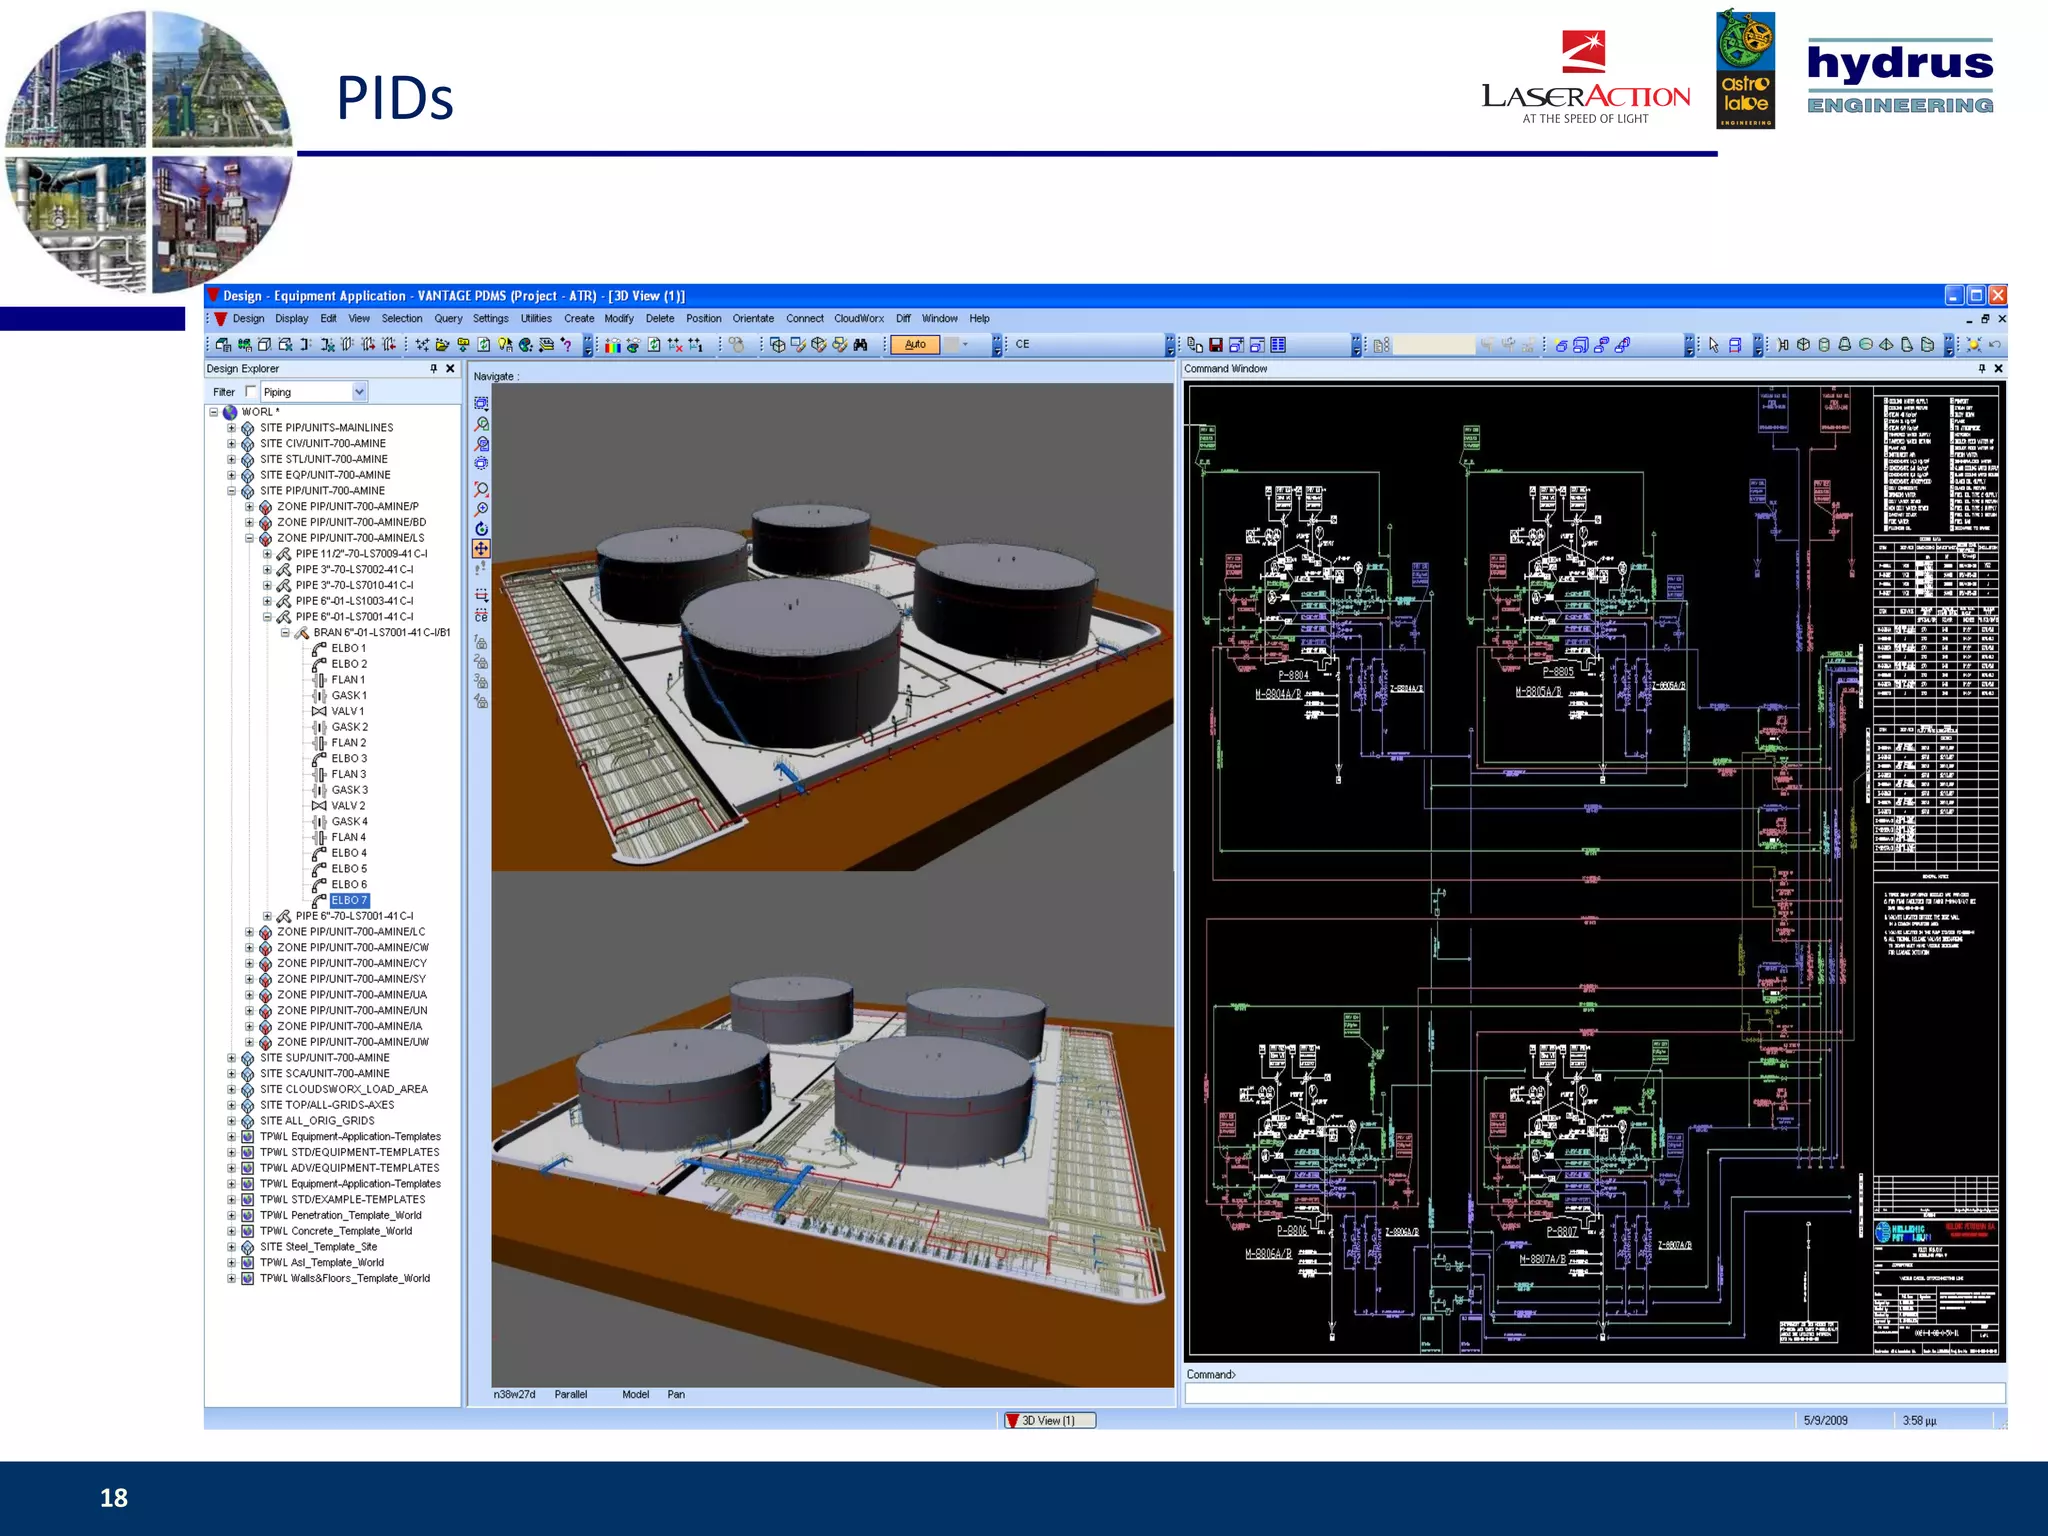2048x1536 pixels.
Task: Open the CloudWorx menu
Action: click(859, 319)
